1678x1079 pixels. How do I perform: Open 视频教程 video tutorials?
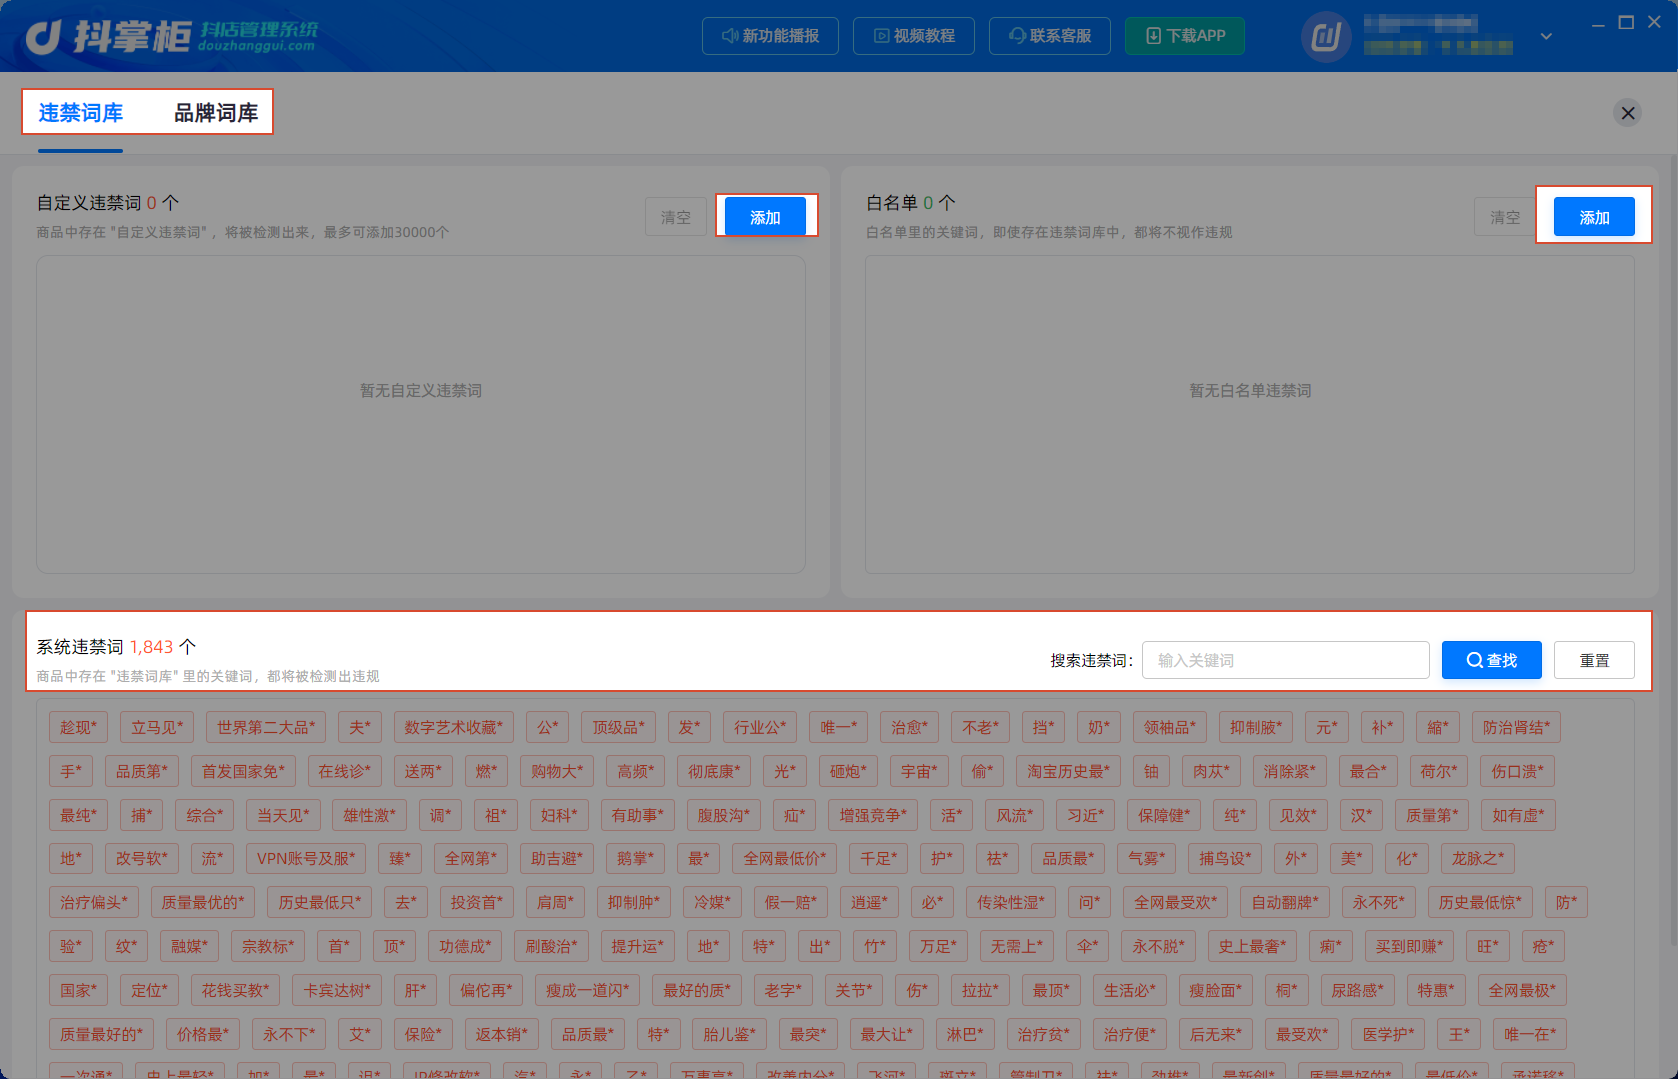[x=913, y=36]
